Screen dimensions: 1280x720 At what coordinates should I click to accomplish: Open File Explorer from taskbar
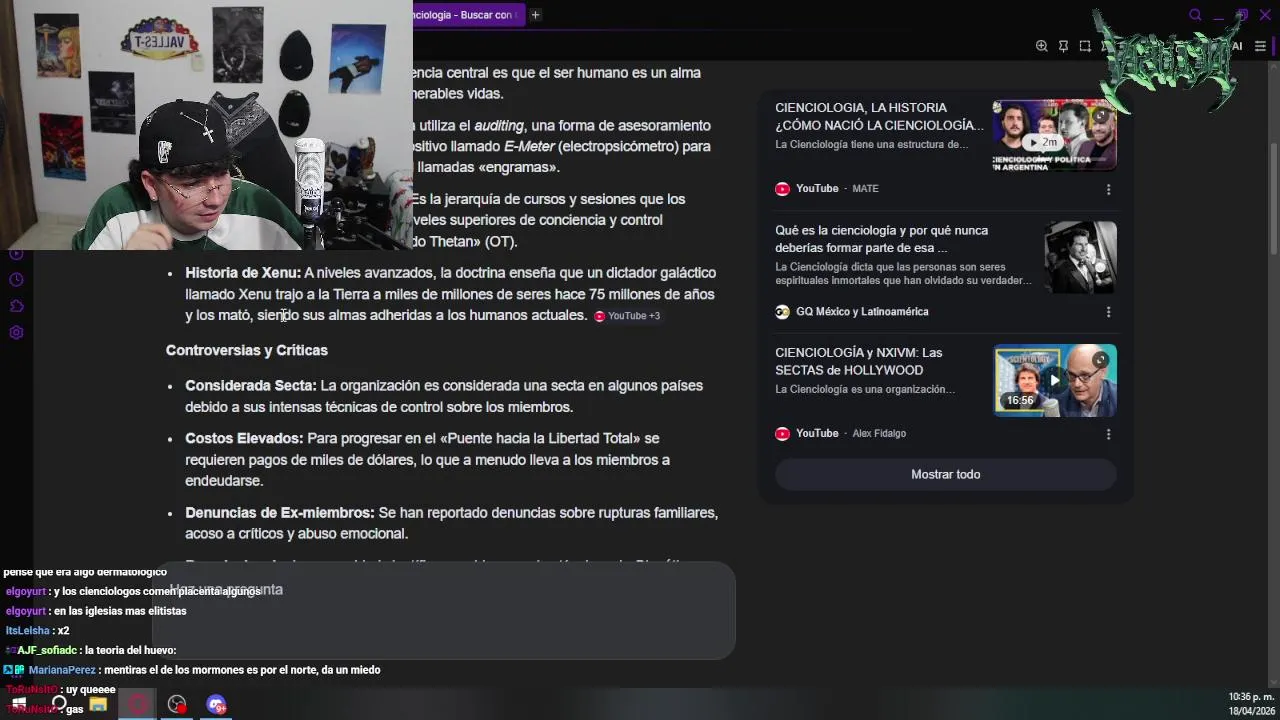pyautogui.click(x=98, y=704)
